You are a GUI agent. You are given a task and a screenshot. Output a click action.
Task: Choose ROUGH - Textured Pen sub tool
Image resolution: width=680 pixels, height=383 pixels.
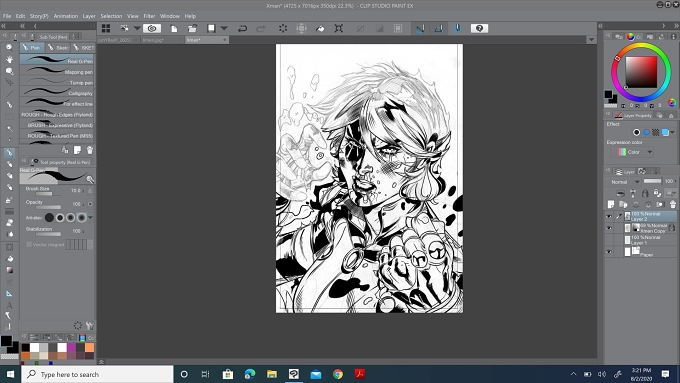pyautogui.click(x=57, y=136)
